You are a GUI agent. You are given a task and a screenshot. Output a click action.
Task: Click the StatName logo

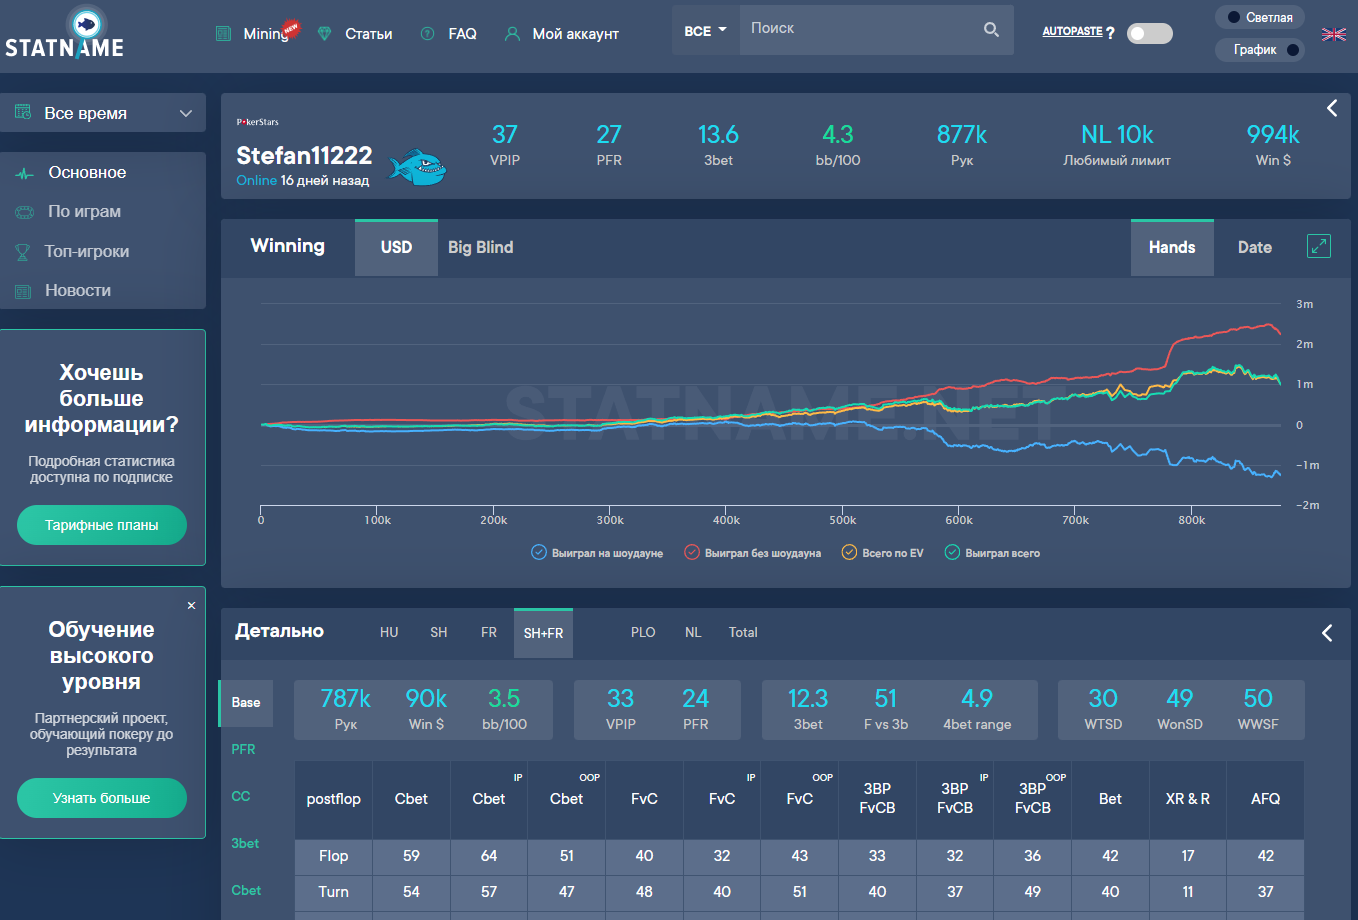pos(65,33)
